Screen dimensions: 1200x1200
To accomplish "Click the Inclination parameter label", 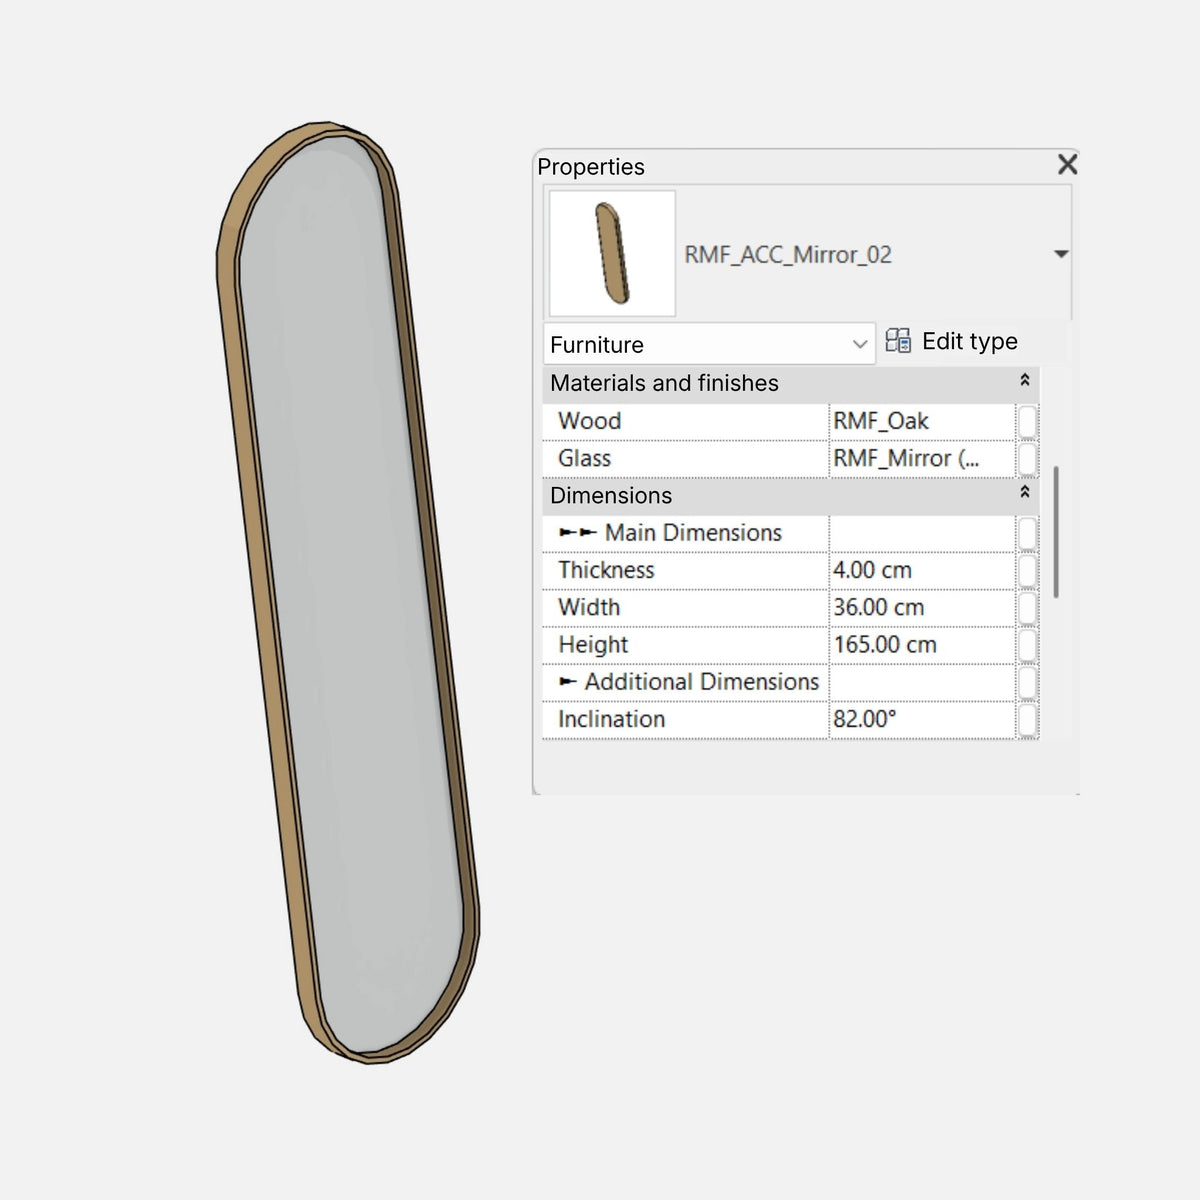I will coord(611,719).
